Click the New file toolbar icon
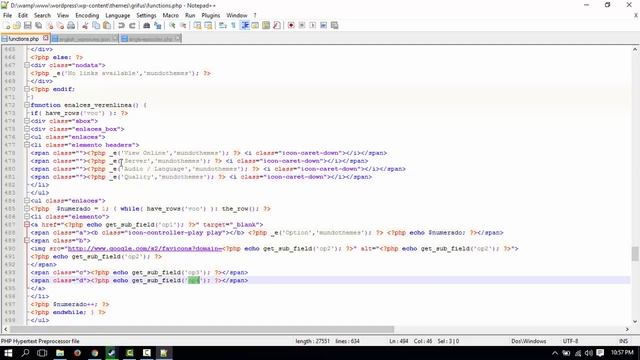 coord(7,25)
